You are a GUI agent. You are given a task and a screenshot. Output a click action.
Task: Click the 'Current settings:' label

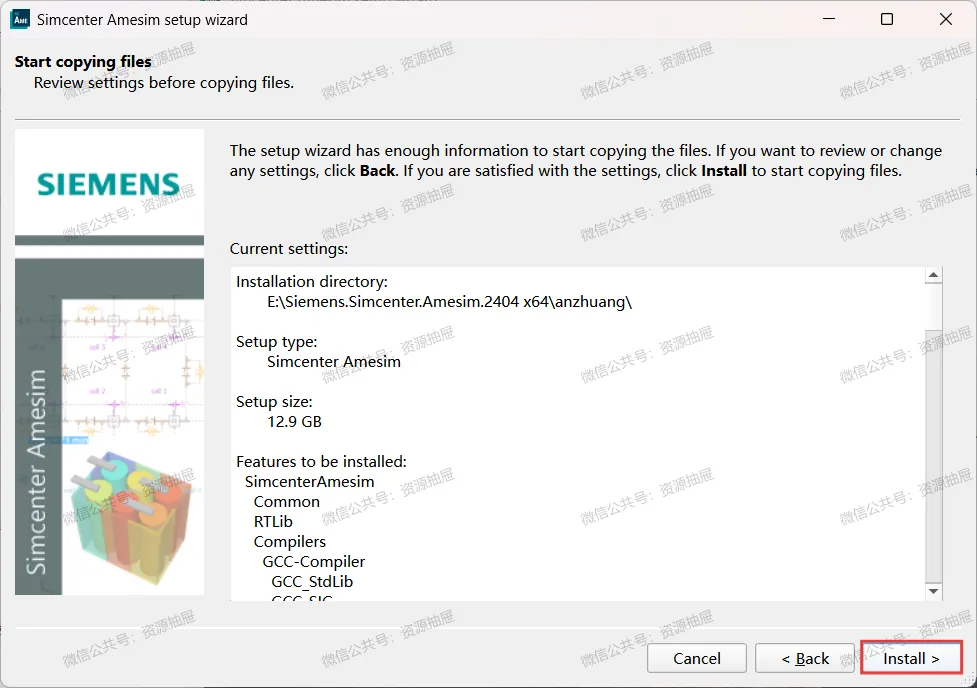point(288,249)
